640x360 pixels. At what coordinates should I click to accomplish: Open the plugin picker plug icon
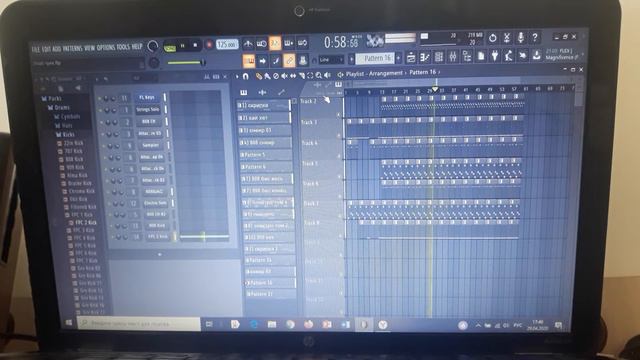(x=495, y=56)
